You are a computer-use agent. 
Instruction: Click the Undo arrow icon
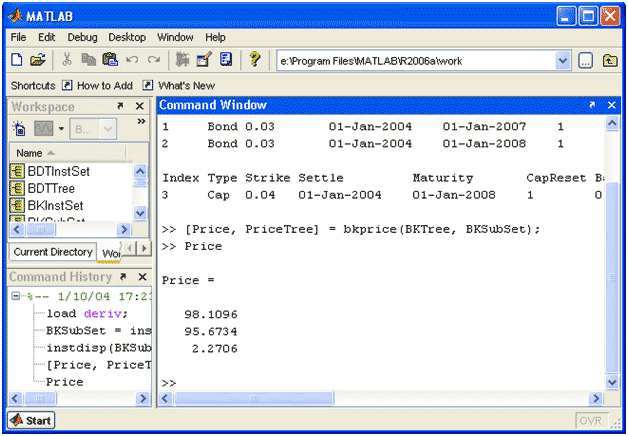132,60
